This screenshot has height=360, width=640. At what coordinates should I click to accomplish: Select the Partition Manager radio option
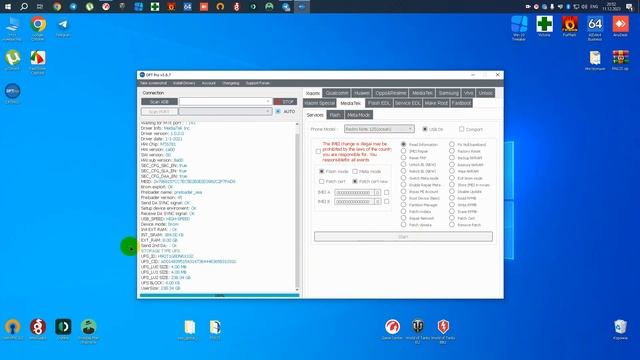403,204
